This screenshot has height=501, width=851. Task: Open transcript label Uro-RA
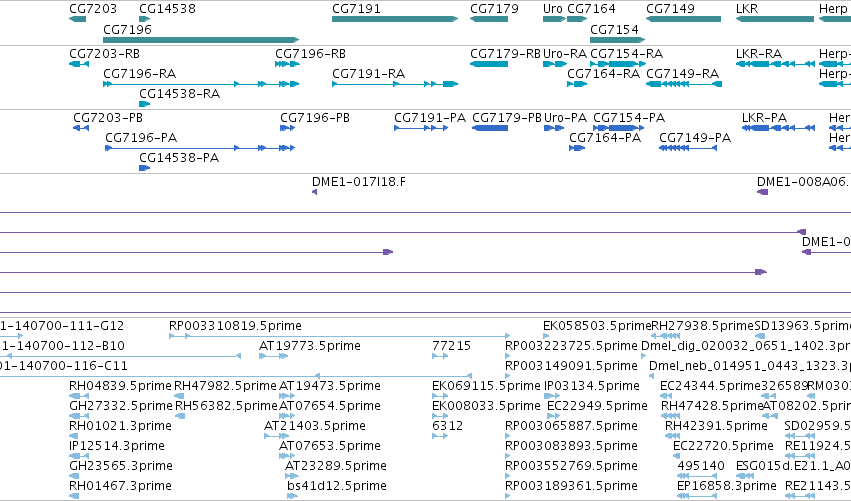click(x=565, y=54)
